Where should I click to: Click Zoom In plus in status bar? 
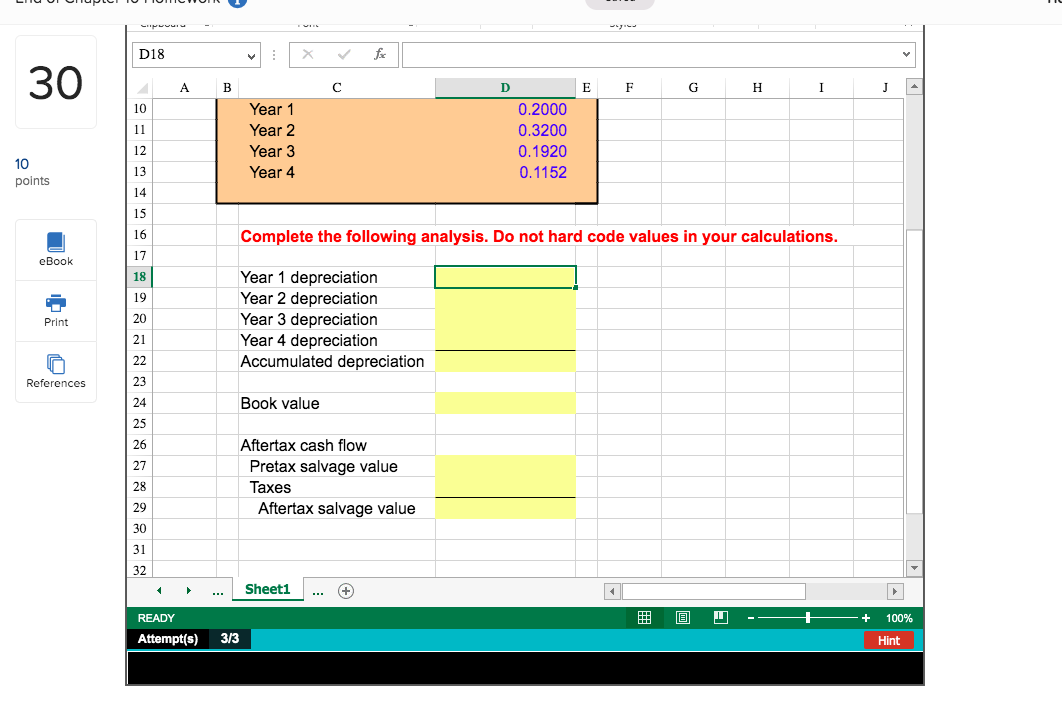pyautogui.click(x=866, y=617)
